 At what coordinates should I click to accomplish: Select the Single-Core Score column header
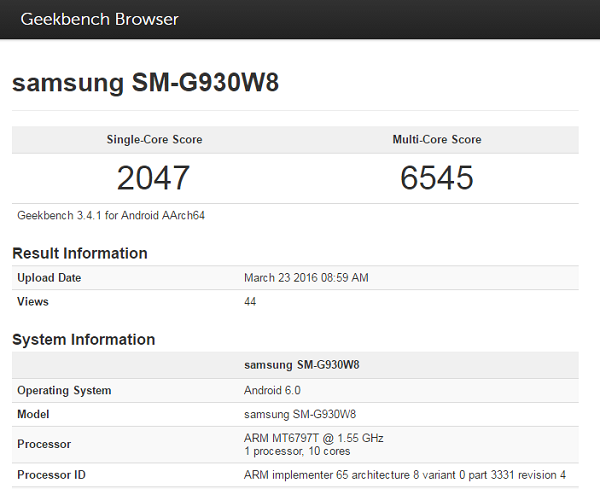[154, 140]
